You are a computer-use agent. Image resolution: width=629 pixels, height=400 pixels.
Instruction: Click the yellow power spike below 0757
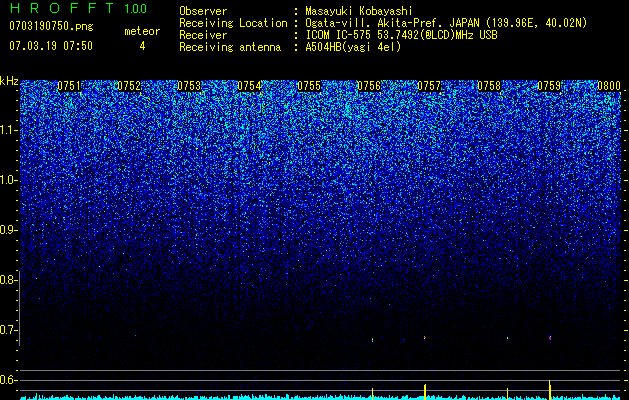(425, 392)
